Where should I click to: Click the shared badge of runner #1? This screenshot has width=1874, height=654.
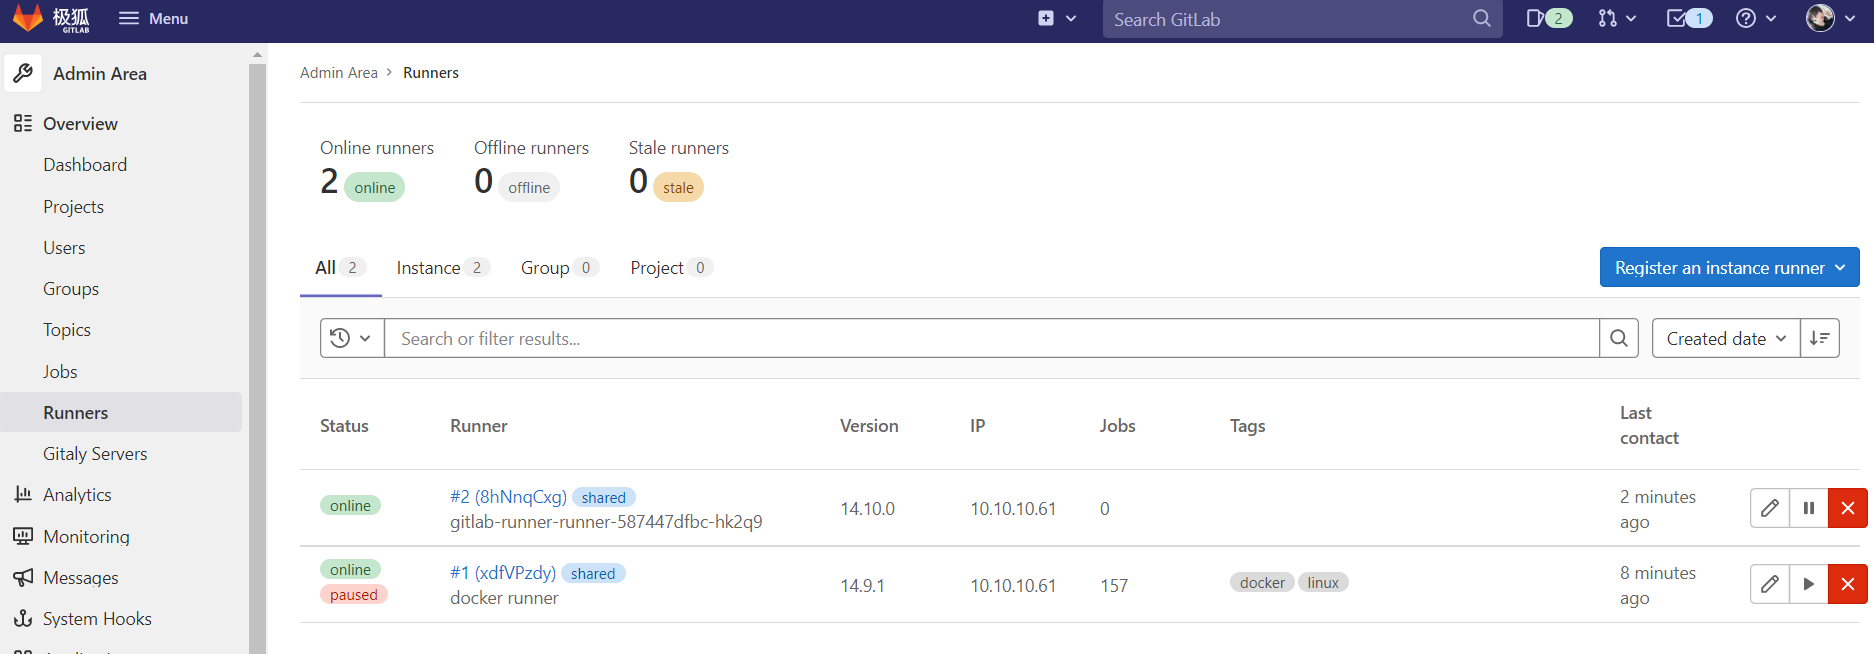(x=593, y=573)
